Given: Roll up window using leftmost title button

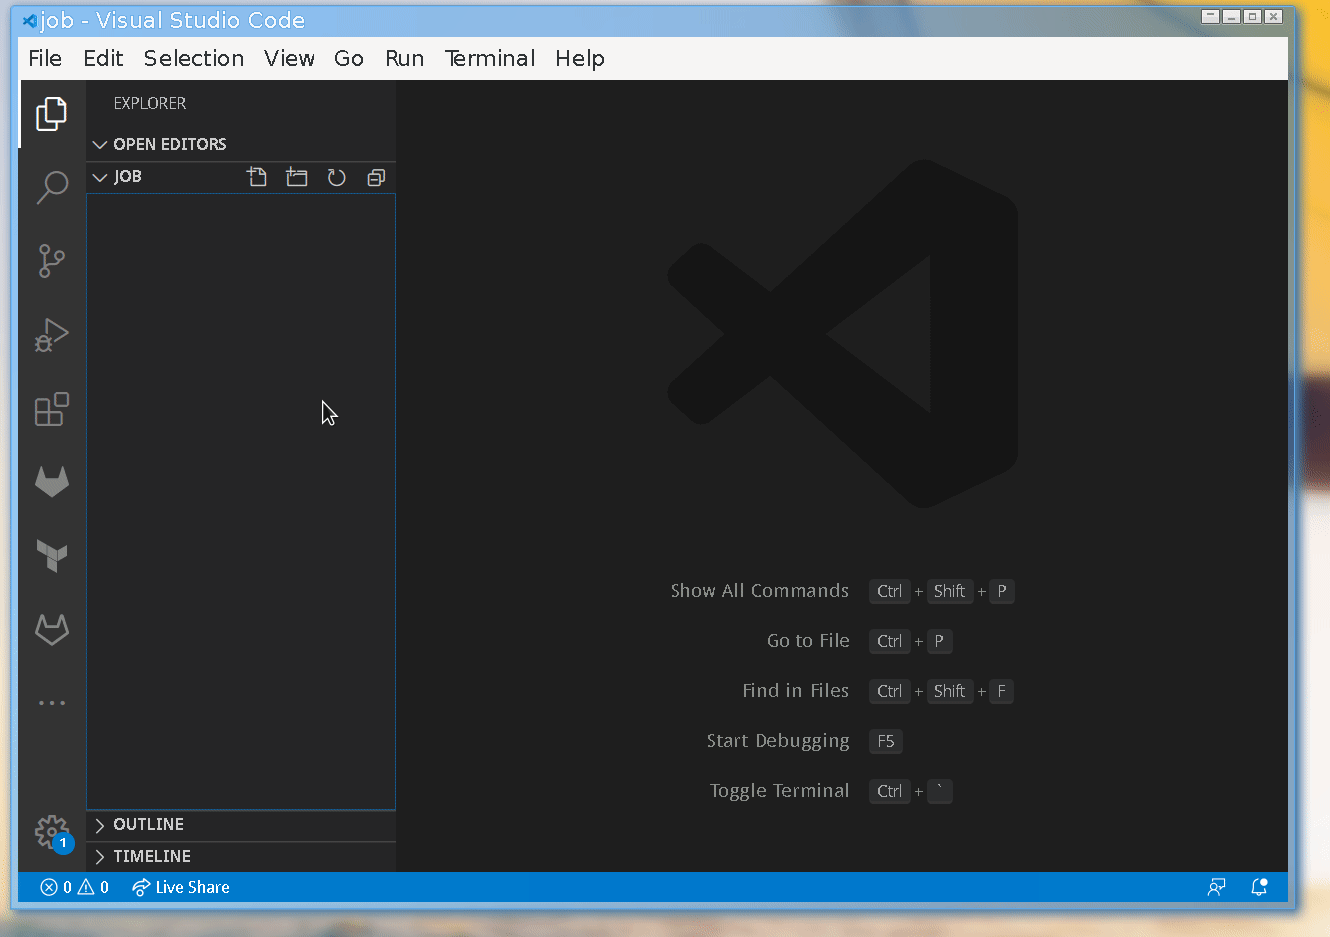Looking at the screenshot, I should [1211, 16].
